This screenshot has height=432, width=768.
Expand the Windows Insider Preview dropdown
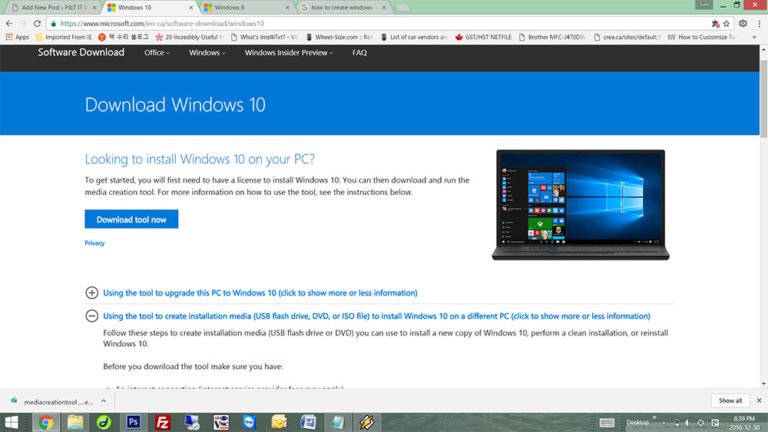(289, 53)
